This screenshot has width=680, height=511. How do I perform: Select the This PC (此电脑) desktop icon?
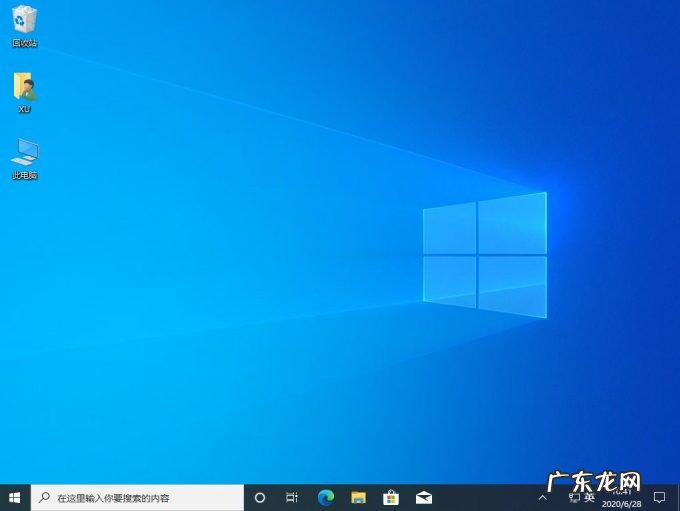tap(25, 155)
